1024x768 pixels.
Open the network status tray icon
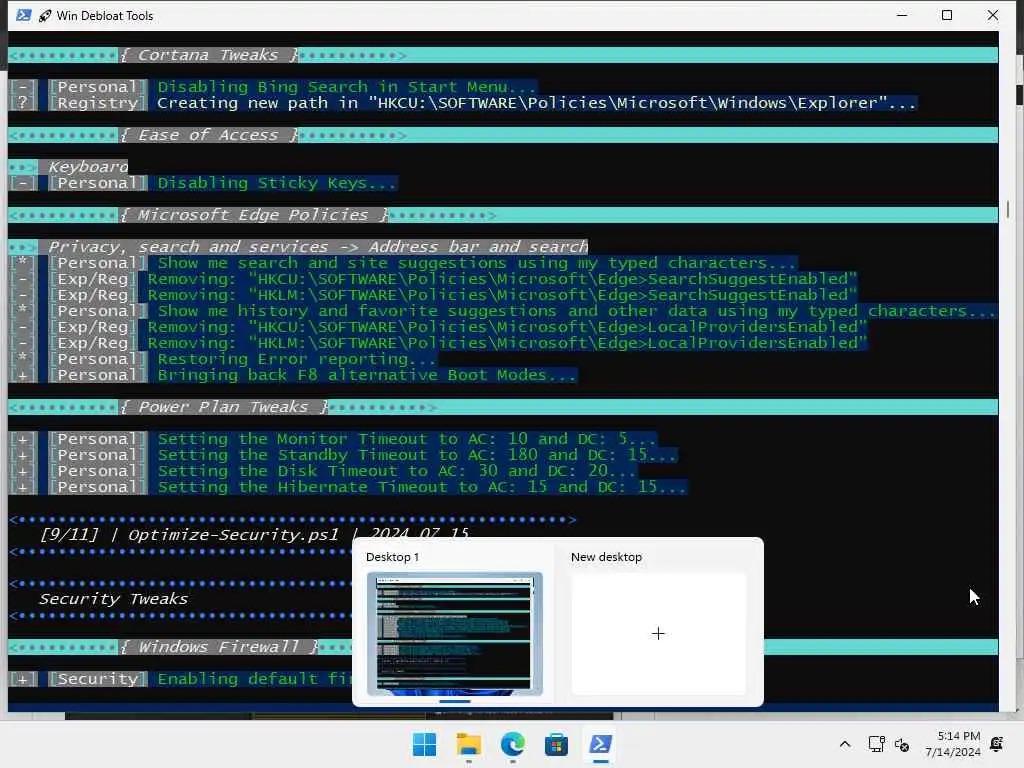[x=876, y=744]
